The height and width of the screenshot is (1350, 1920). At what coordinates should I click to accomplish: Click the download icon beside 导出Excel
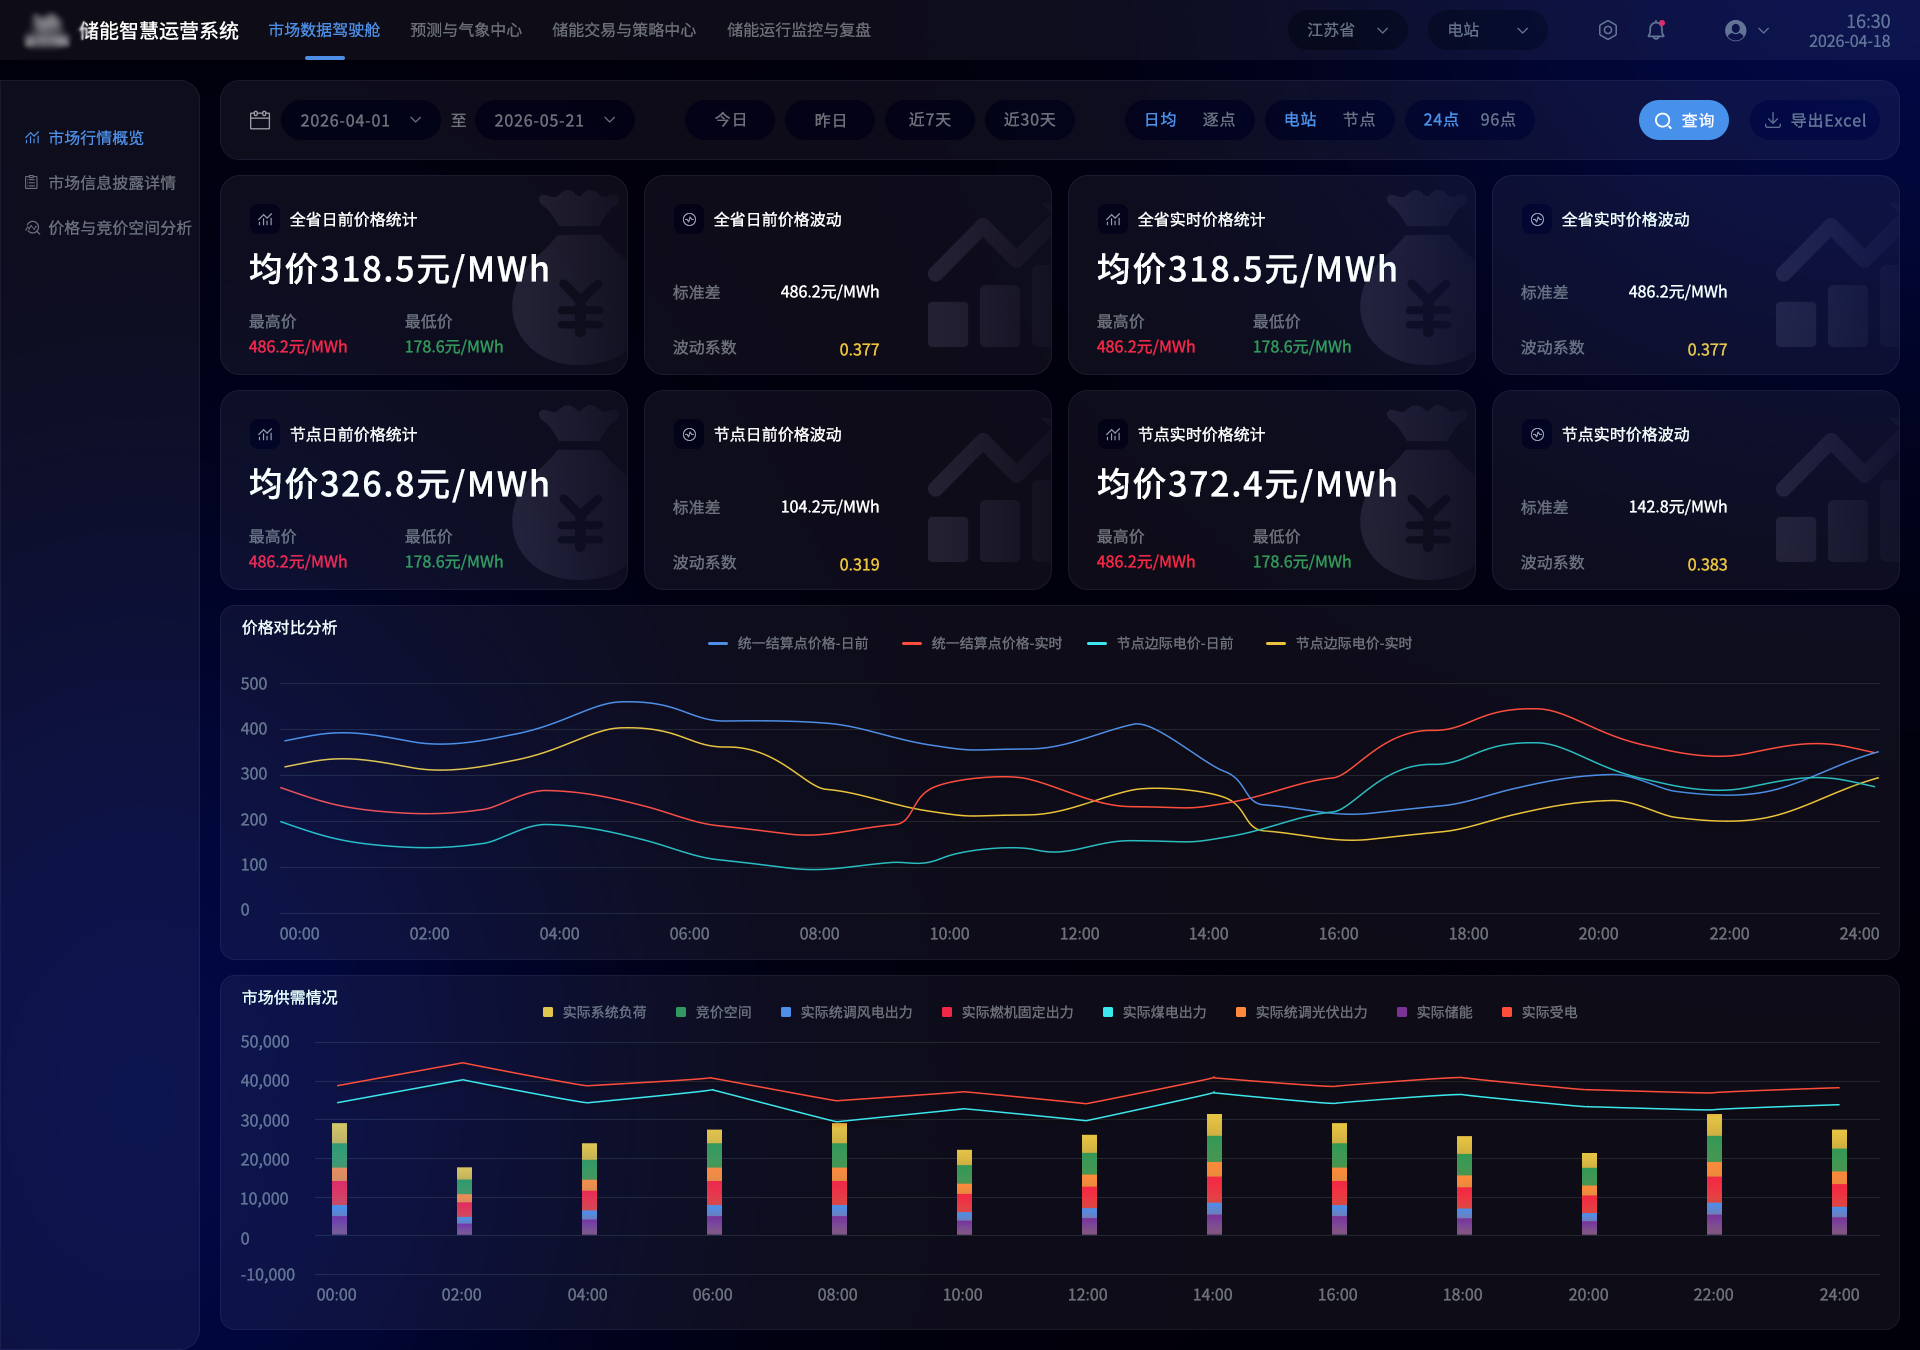pyautogui.click(x=1773, y=120)
